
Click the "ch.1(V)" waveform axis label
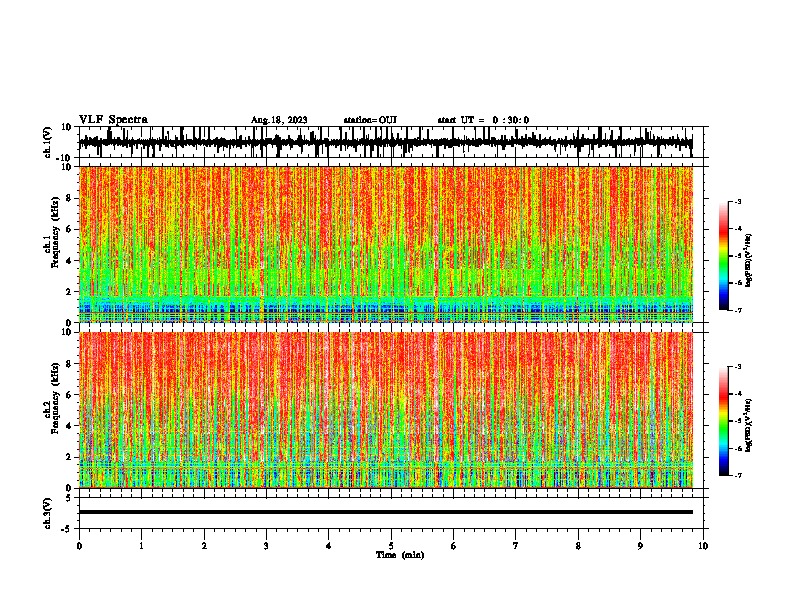point(48,142)
